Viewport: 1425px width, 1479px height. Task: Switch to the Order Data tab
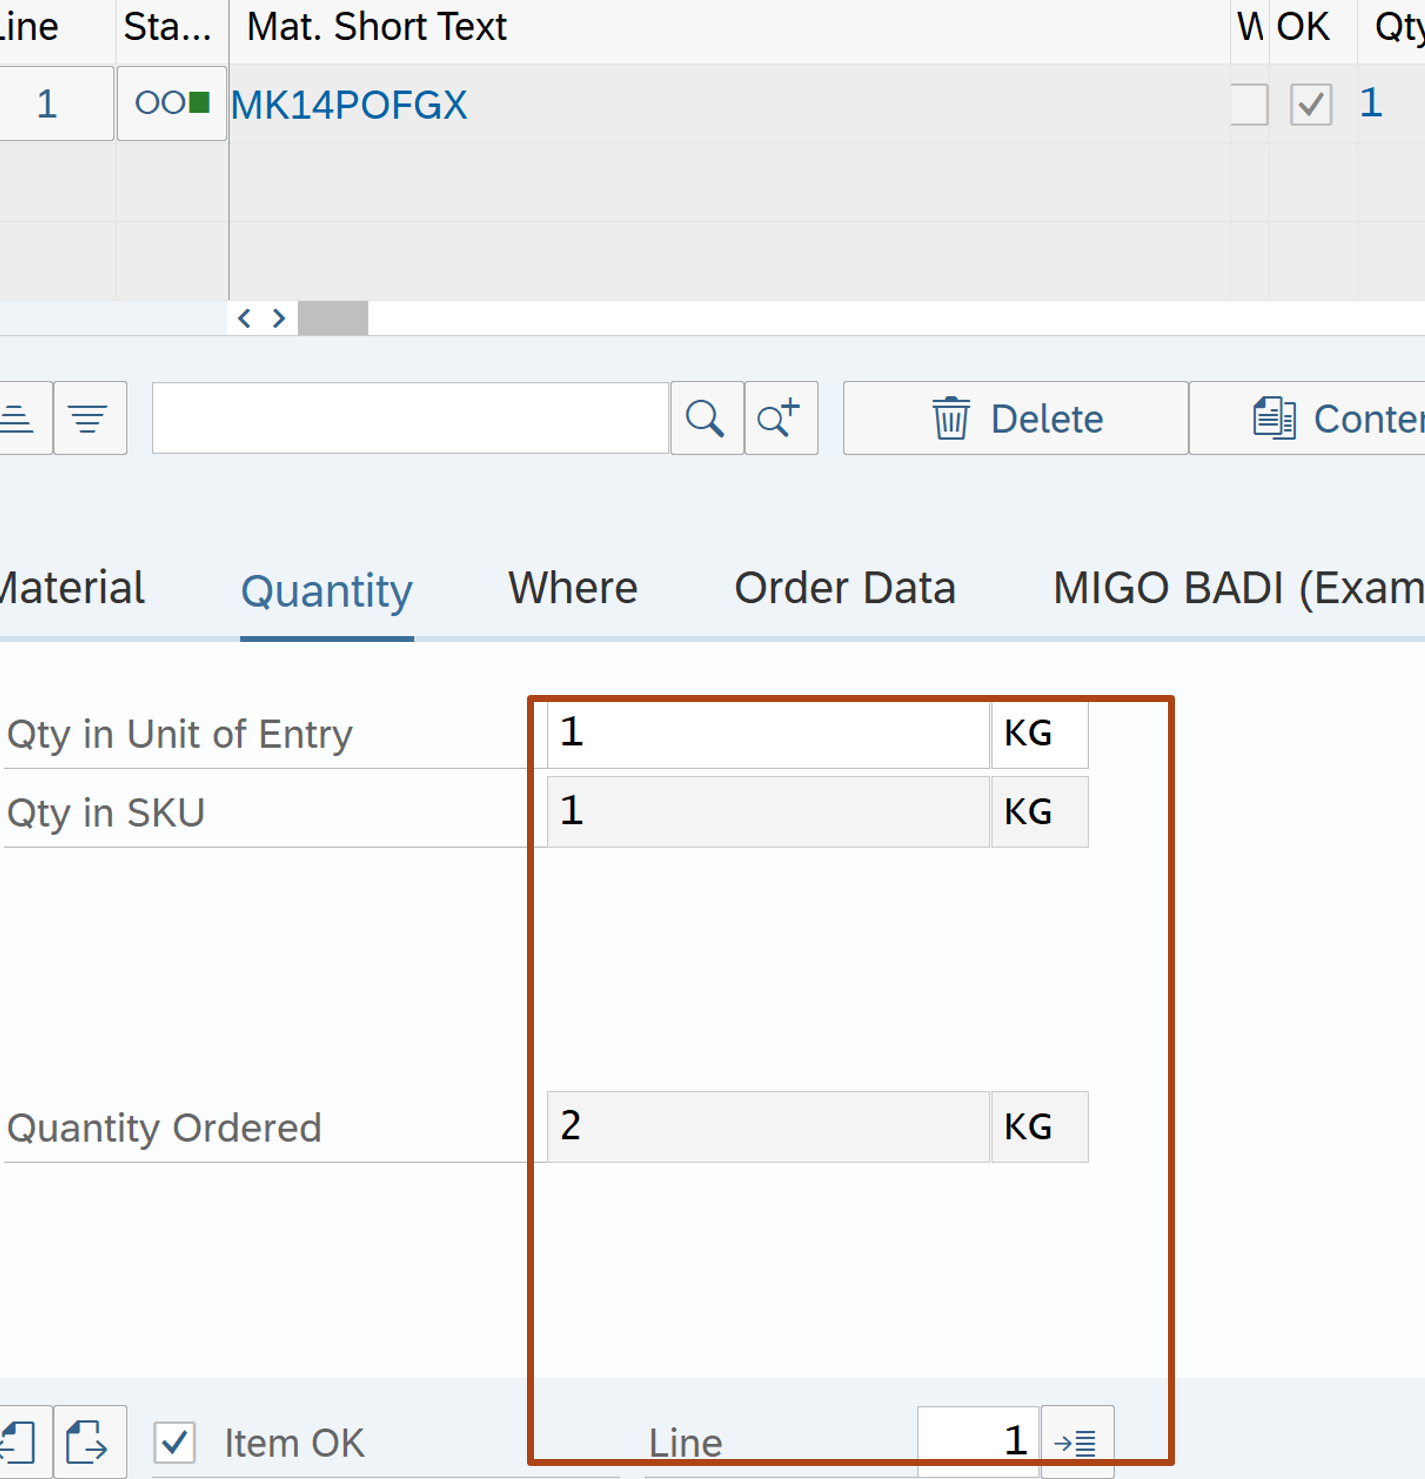844,588
